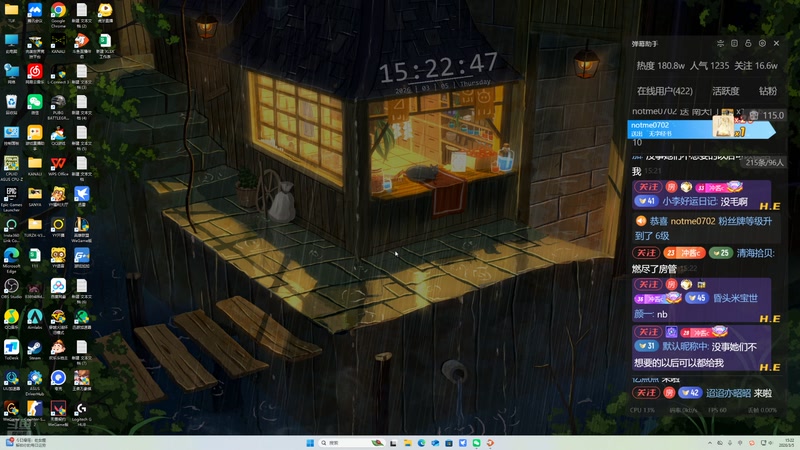Open the TUF folder on desktop
The width and height of the screenshot is (800, 450).
tap(11, 12)
